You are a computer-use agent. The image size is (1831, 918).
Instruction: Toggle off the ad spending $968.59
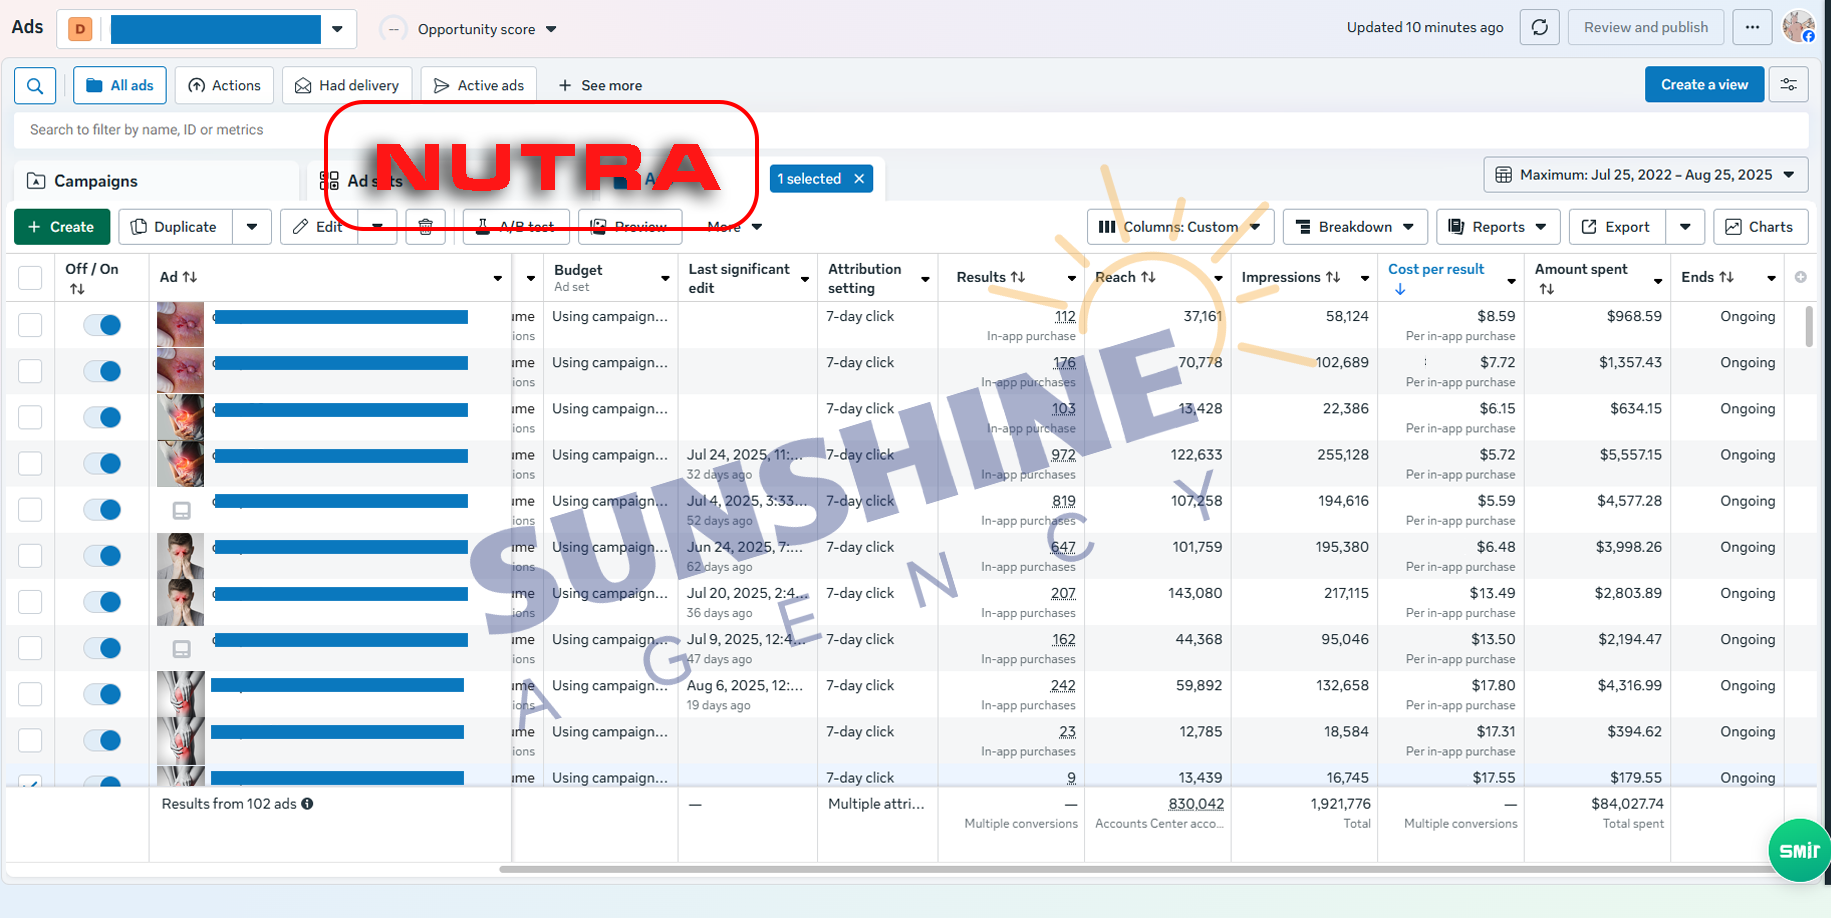[x=102, y=325]
